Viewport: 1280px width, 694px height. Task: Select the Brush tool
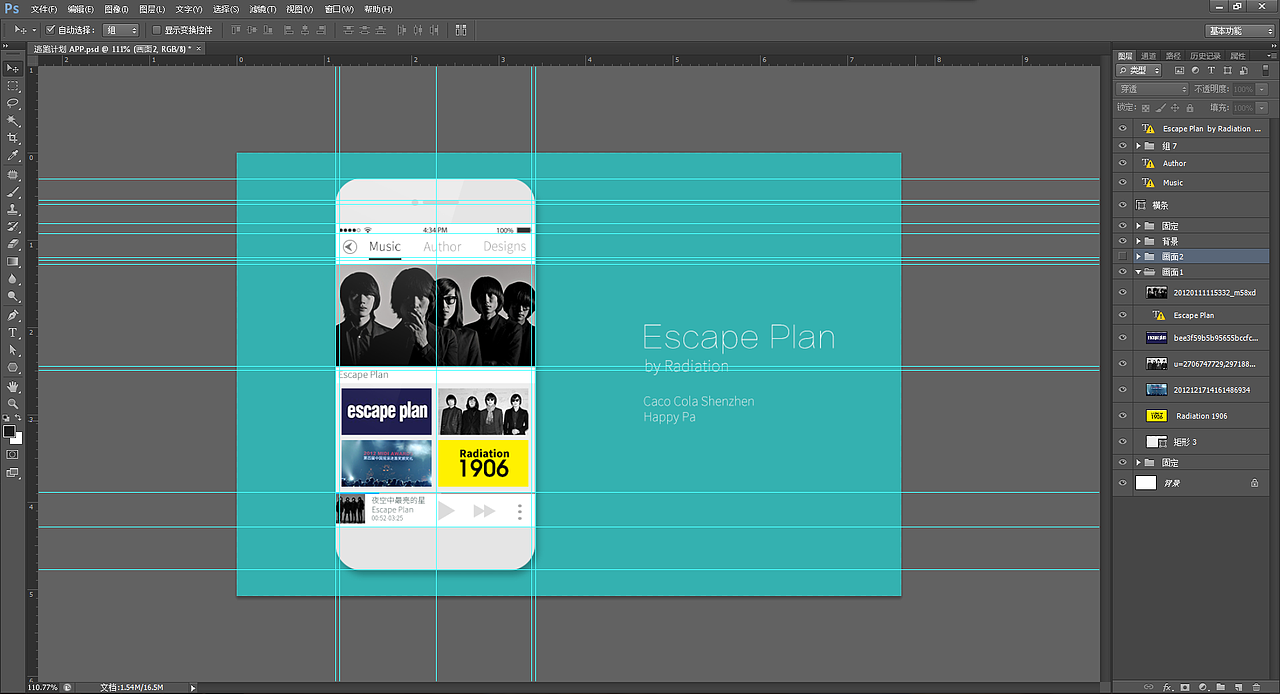tap(13, 191)
